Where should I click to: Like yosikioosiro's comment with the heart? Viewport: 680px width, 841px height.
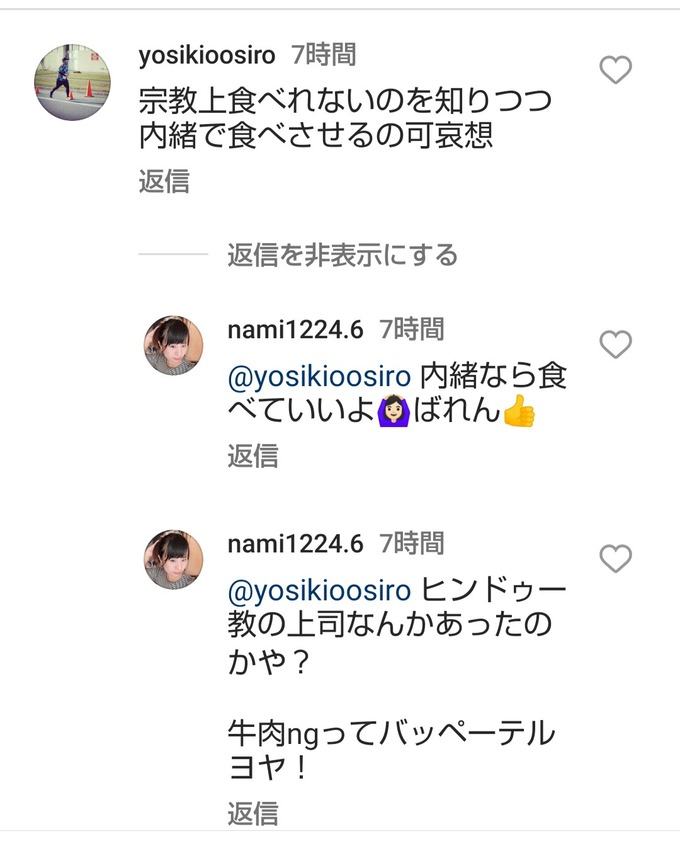coord(615,70)
